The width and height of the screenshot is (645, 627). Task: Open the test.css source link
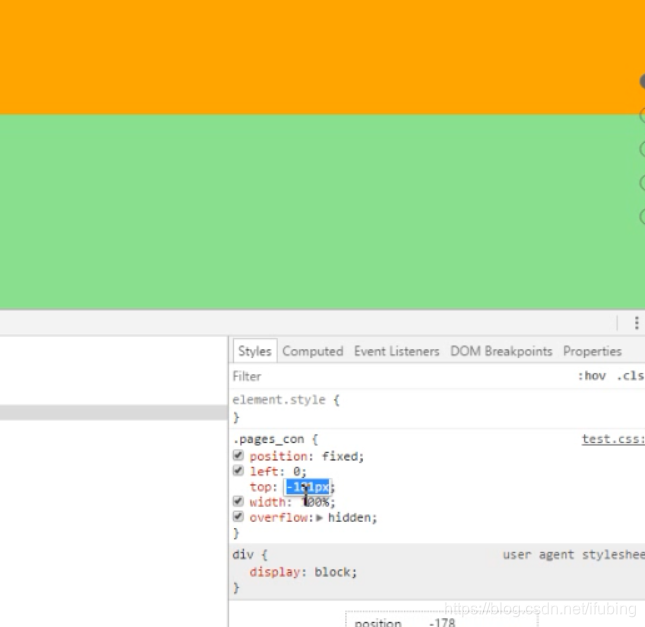coord(613,439)
